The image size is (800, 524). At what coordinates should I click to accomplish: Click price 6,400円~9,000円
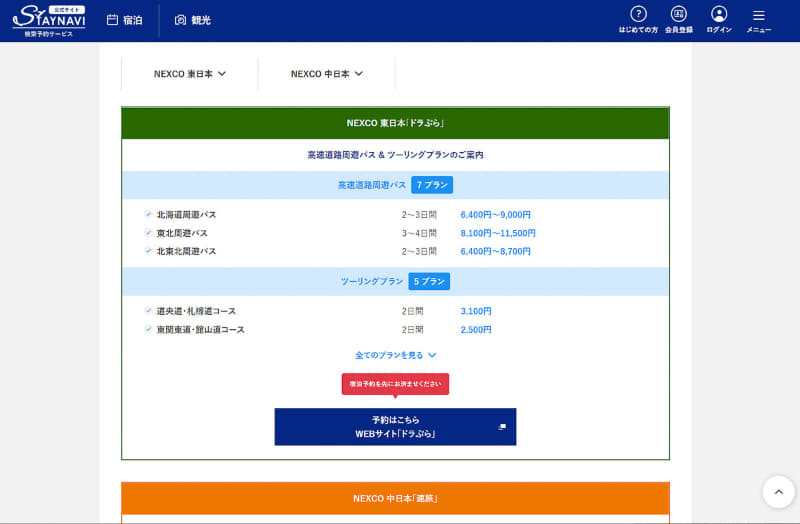point(495,215)
